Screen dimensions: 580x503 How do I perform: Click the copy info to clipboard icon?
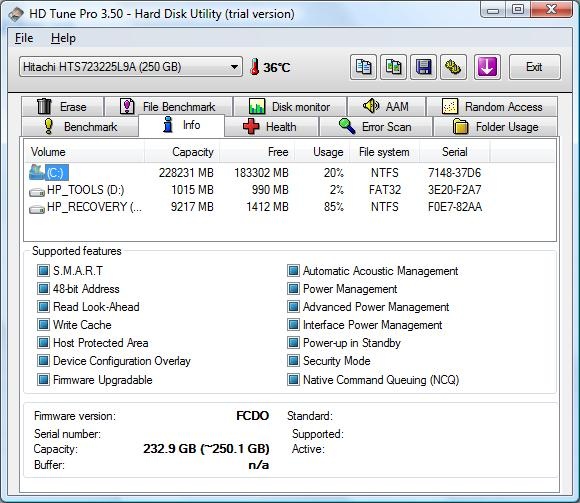tap(363, 67)
